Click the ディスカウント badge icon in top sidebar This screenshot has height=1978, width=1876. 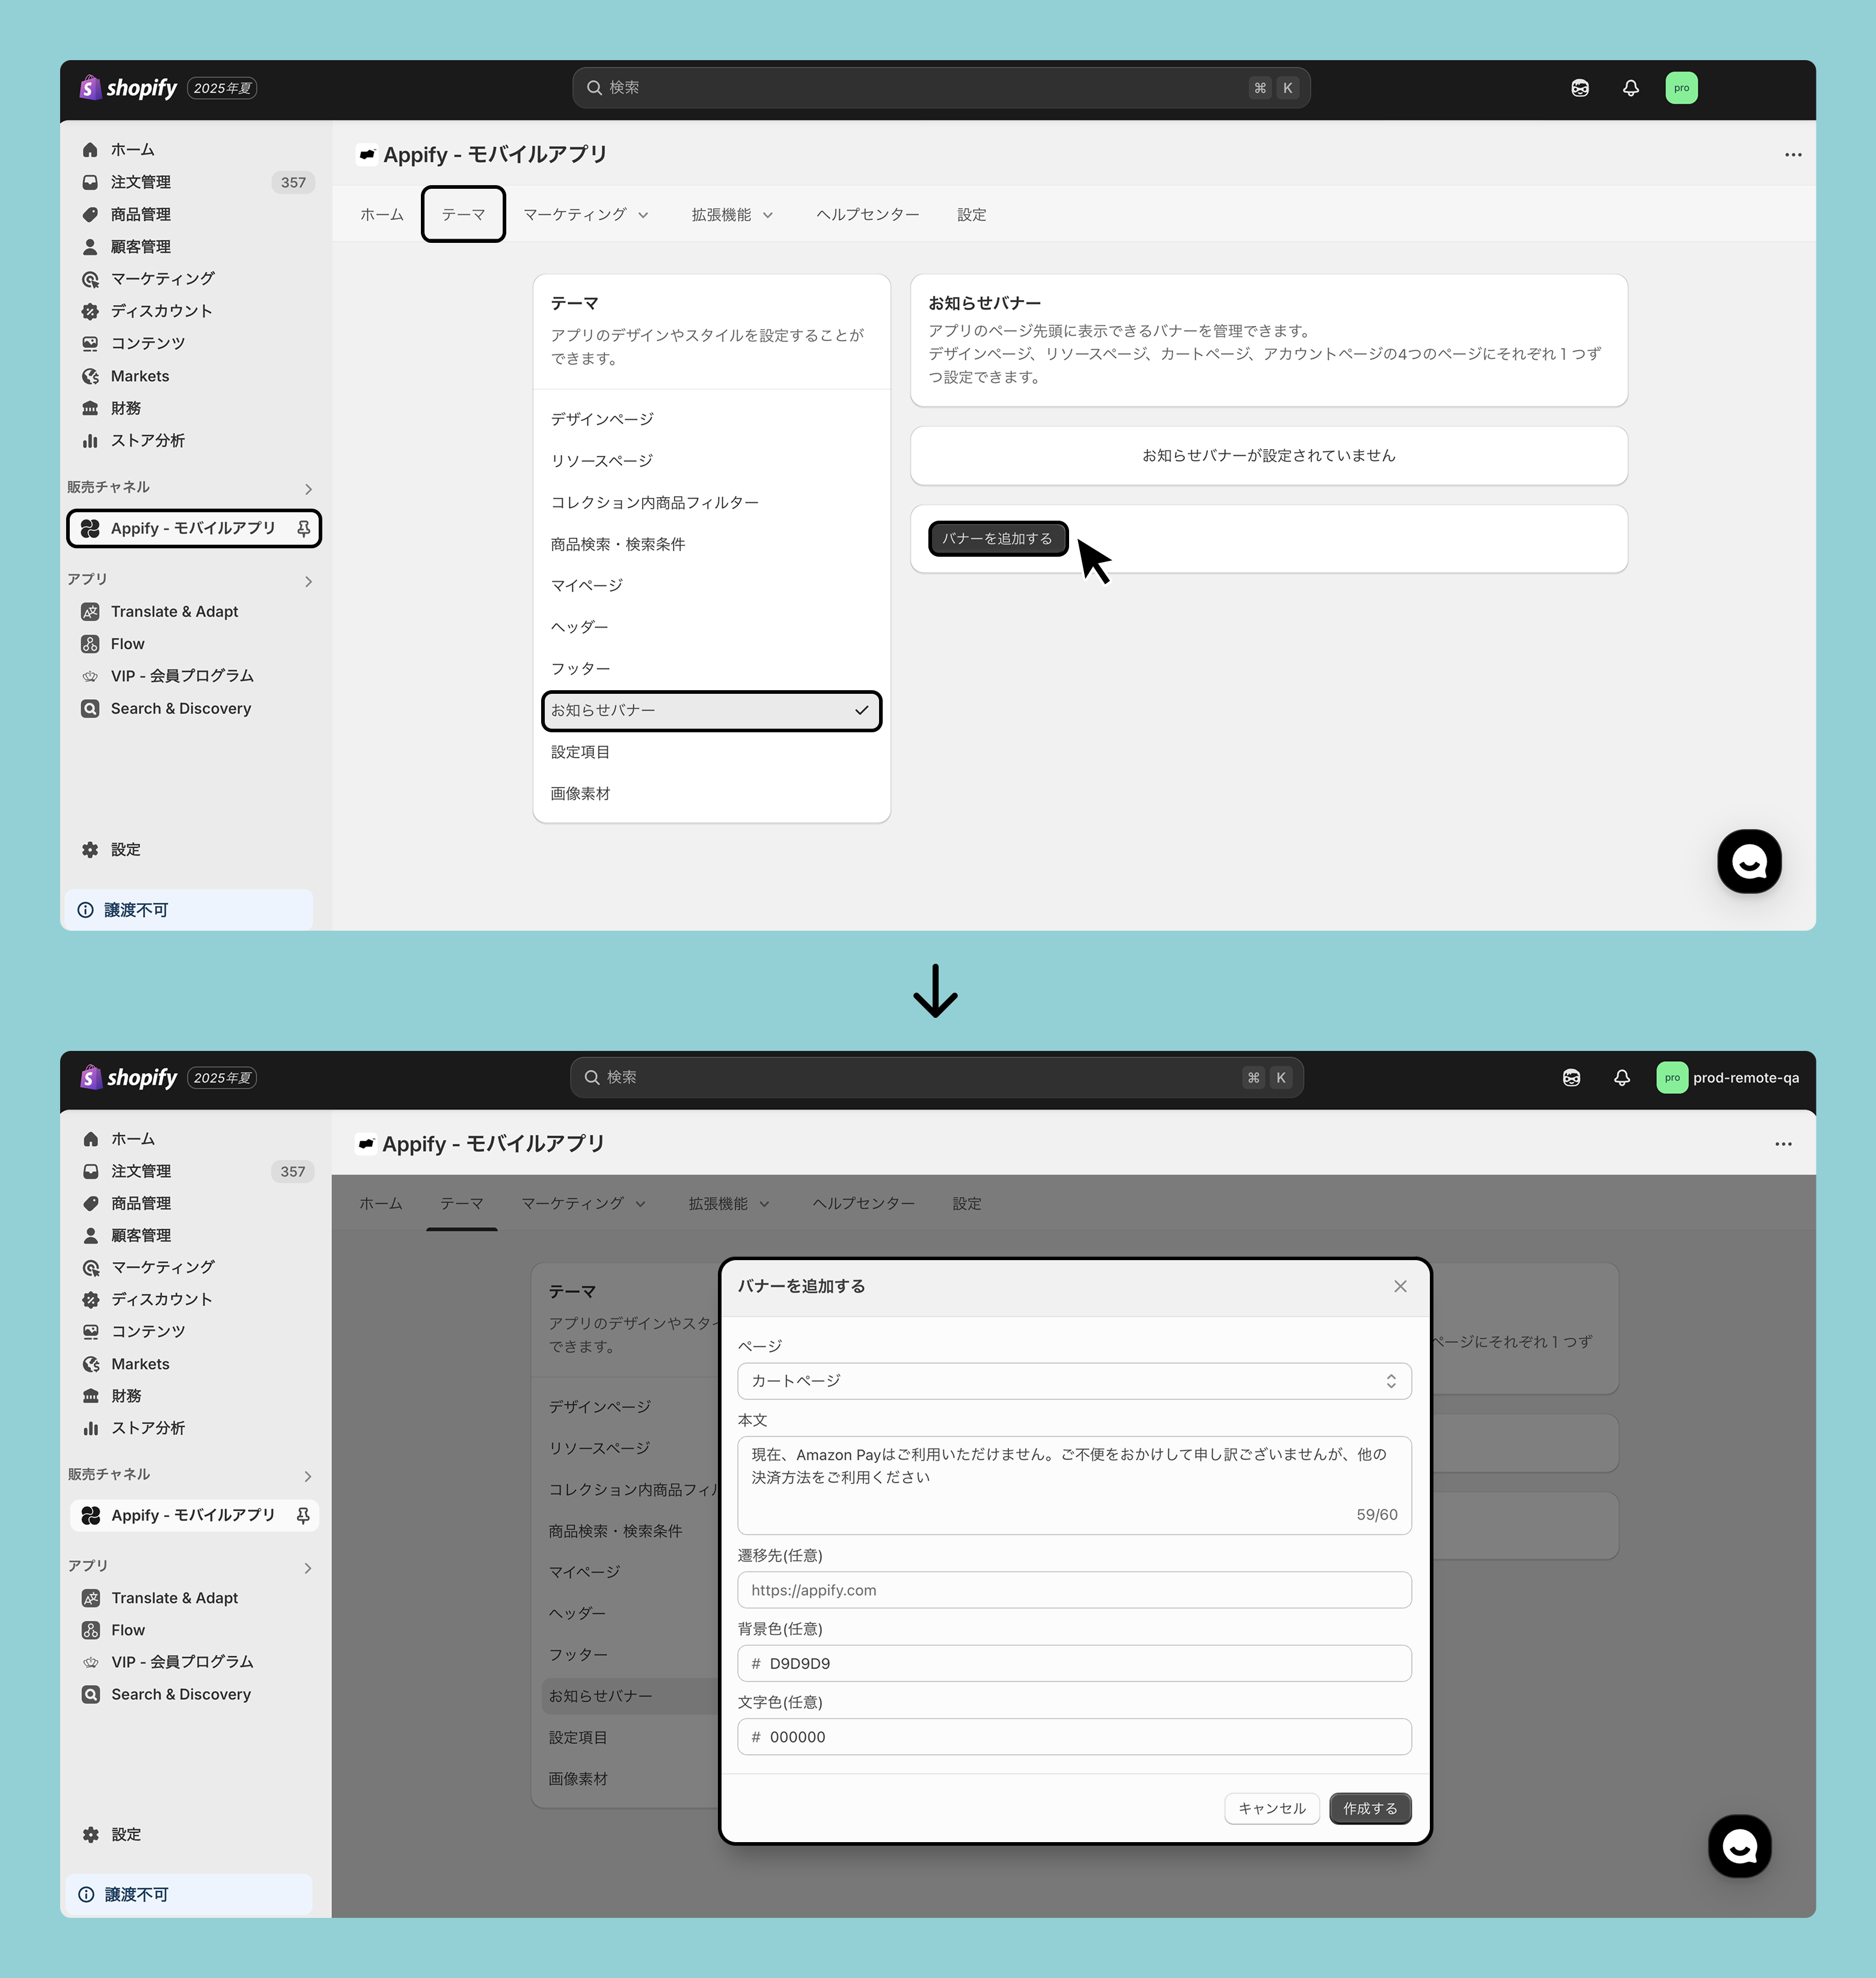point(90,311)
